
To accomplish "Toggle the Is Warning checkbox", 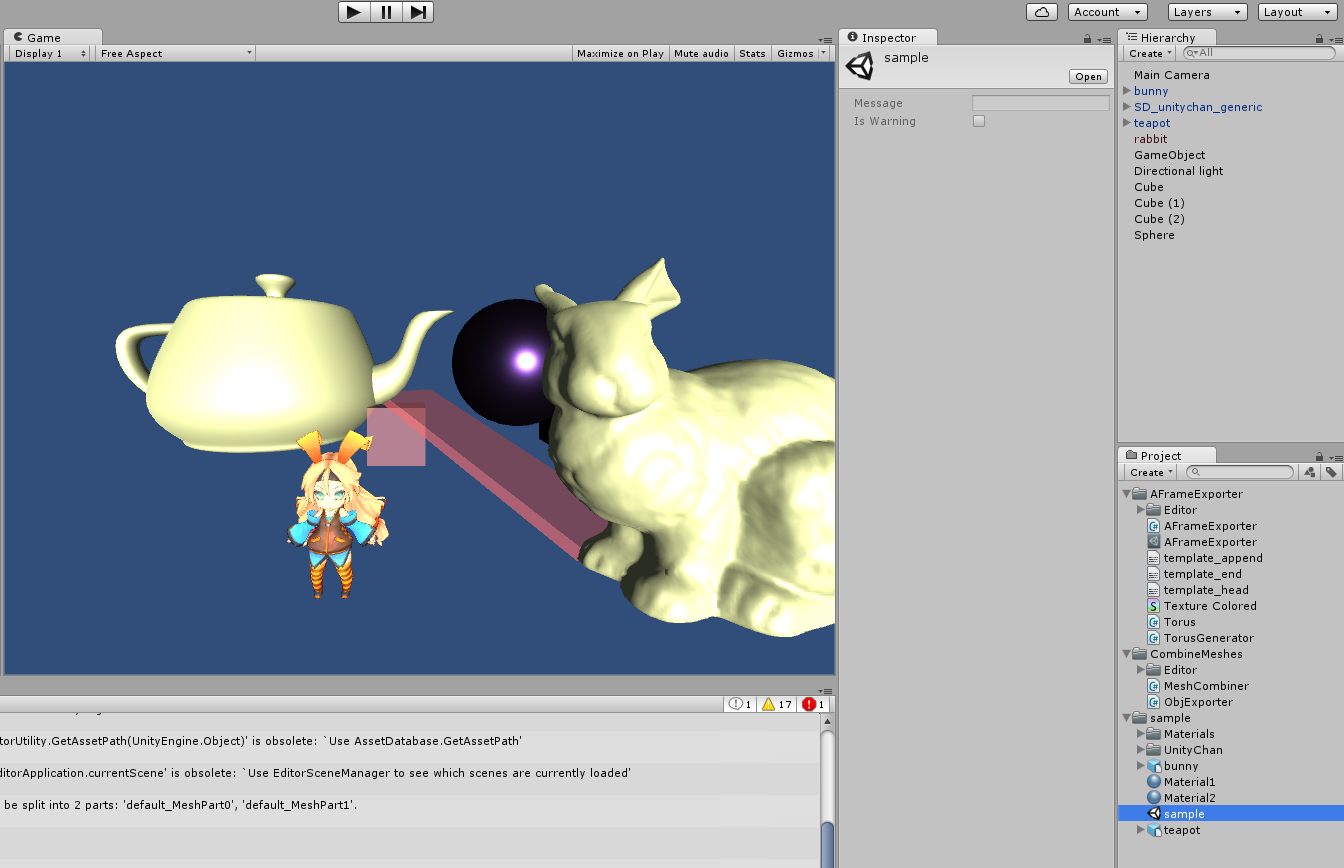I will pos(979,121).
